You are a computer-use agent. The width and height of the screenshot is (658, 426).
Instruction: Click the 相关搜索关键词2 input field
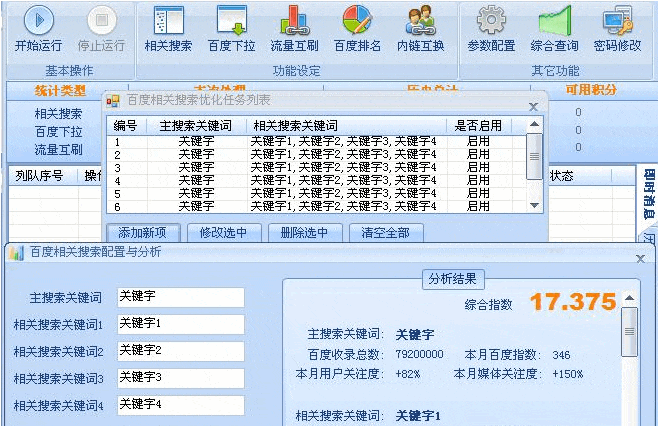(180, 351)
